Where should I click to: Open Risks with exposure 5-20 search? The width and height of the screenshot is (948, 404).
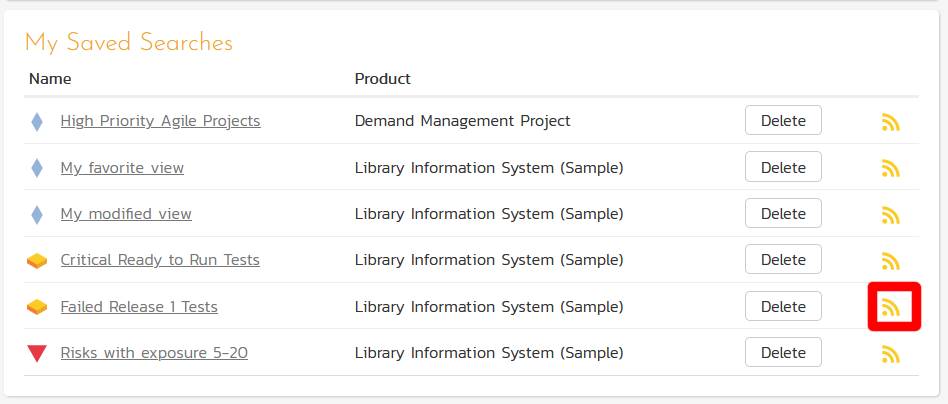[x=154, y=353]
